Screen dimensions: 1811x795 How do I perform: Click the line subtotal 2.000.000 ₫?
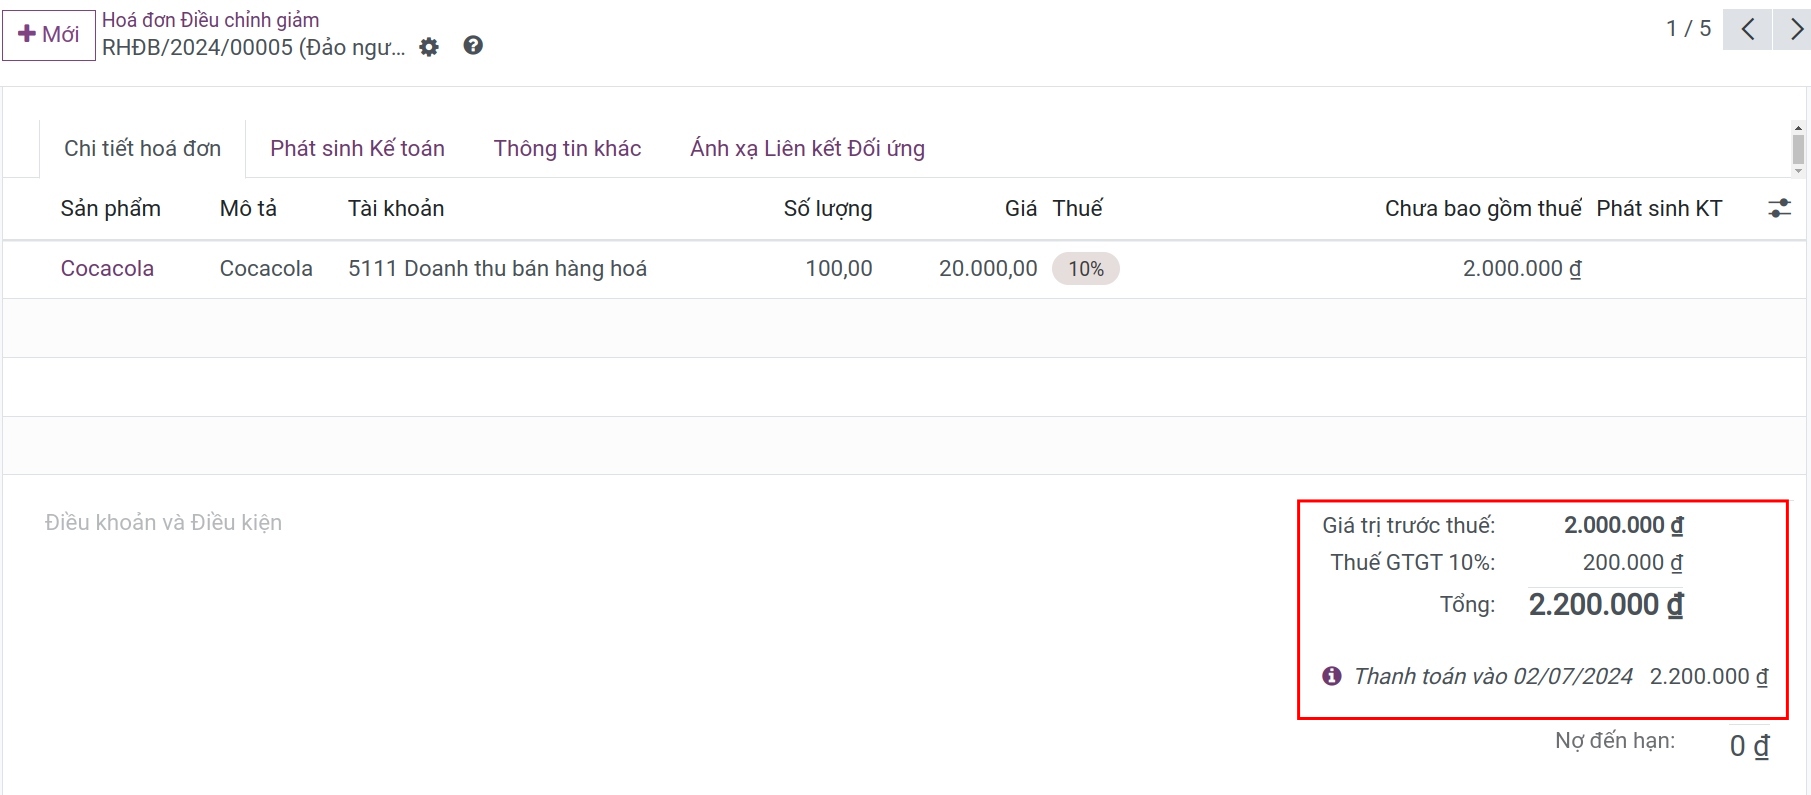[x=1522, y=269]
